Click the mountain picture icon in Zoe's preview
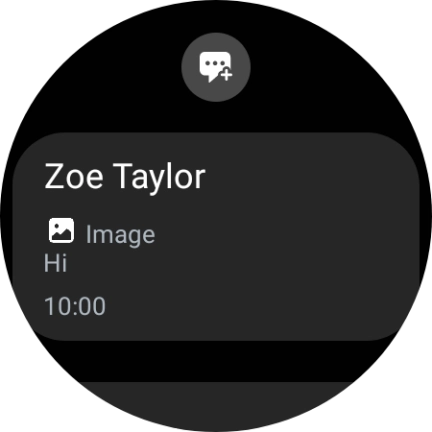432x432 pixels. coord(61,230)
